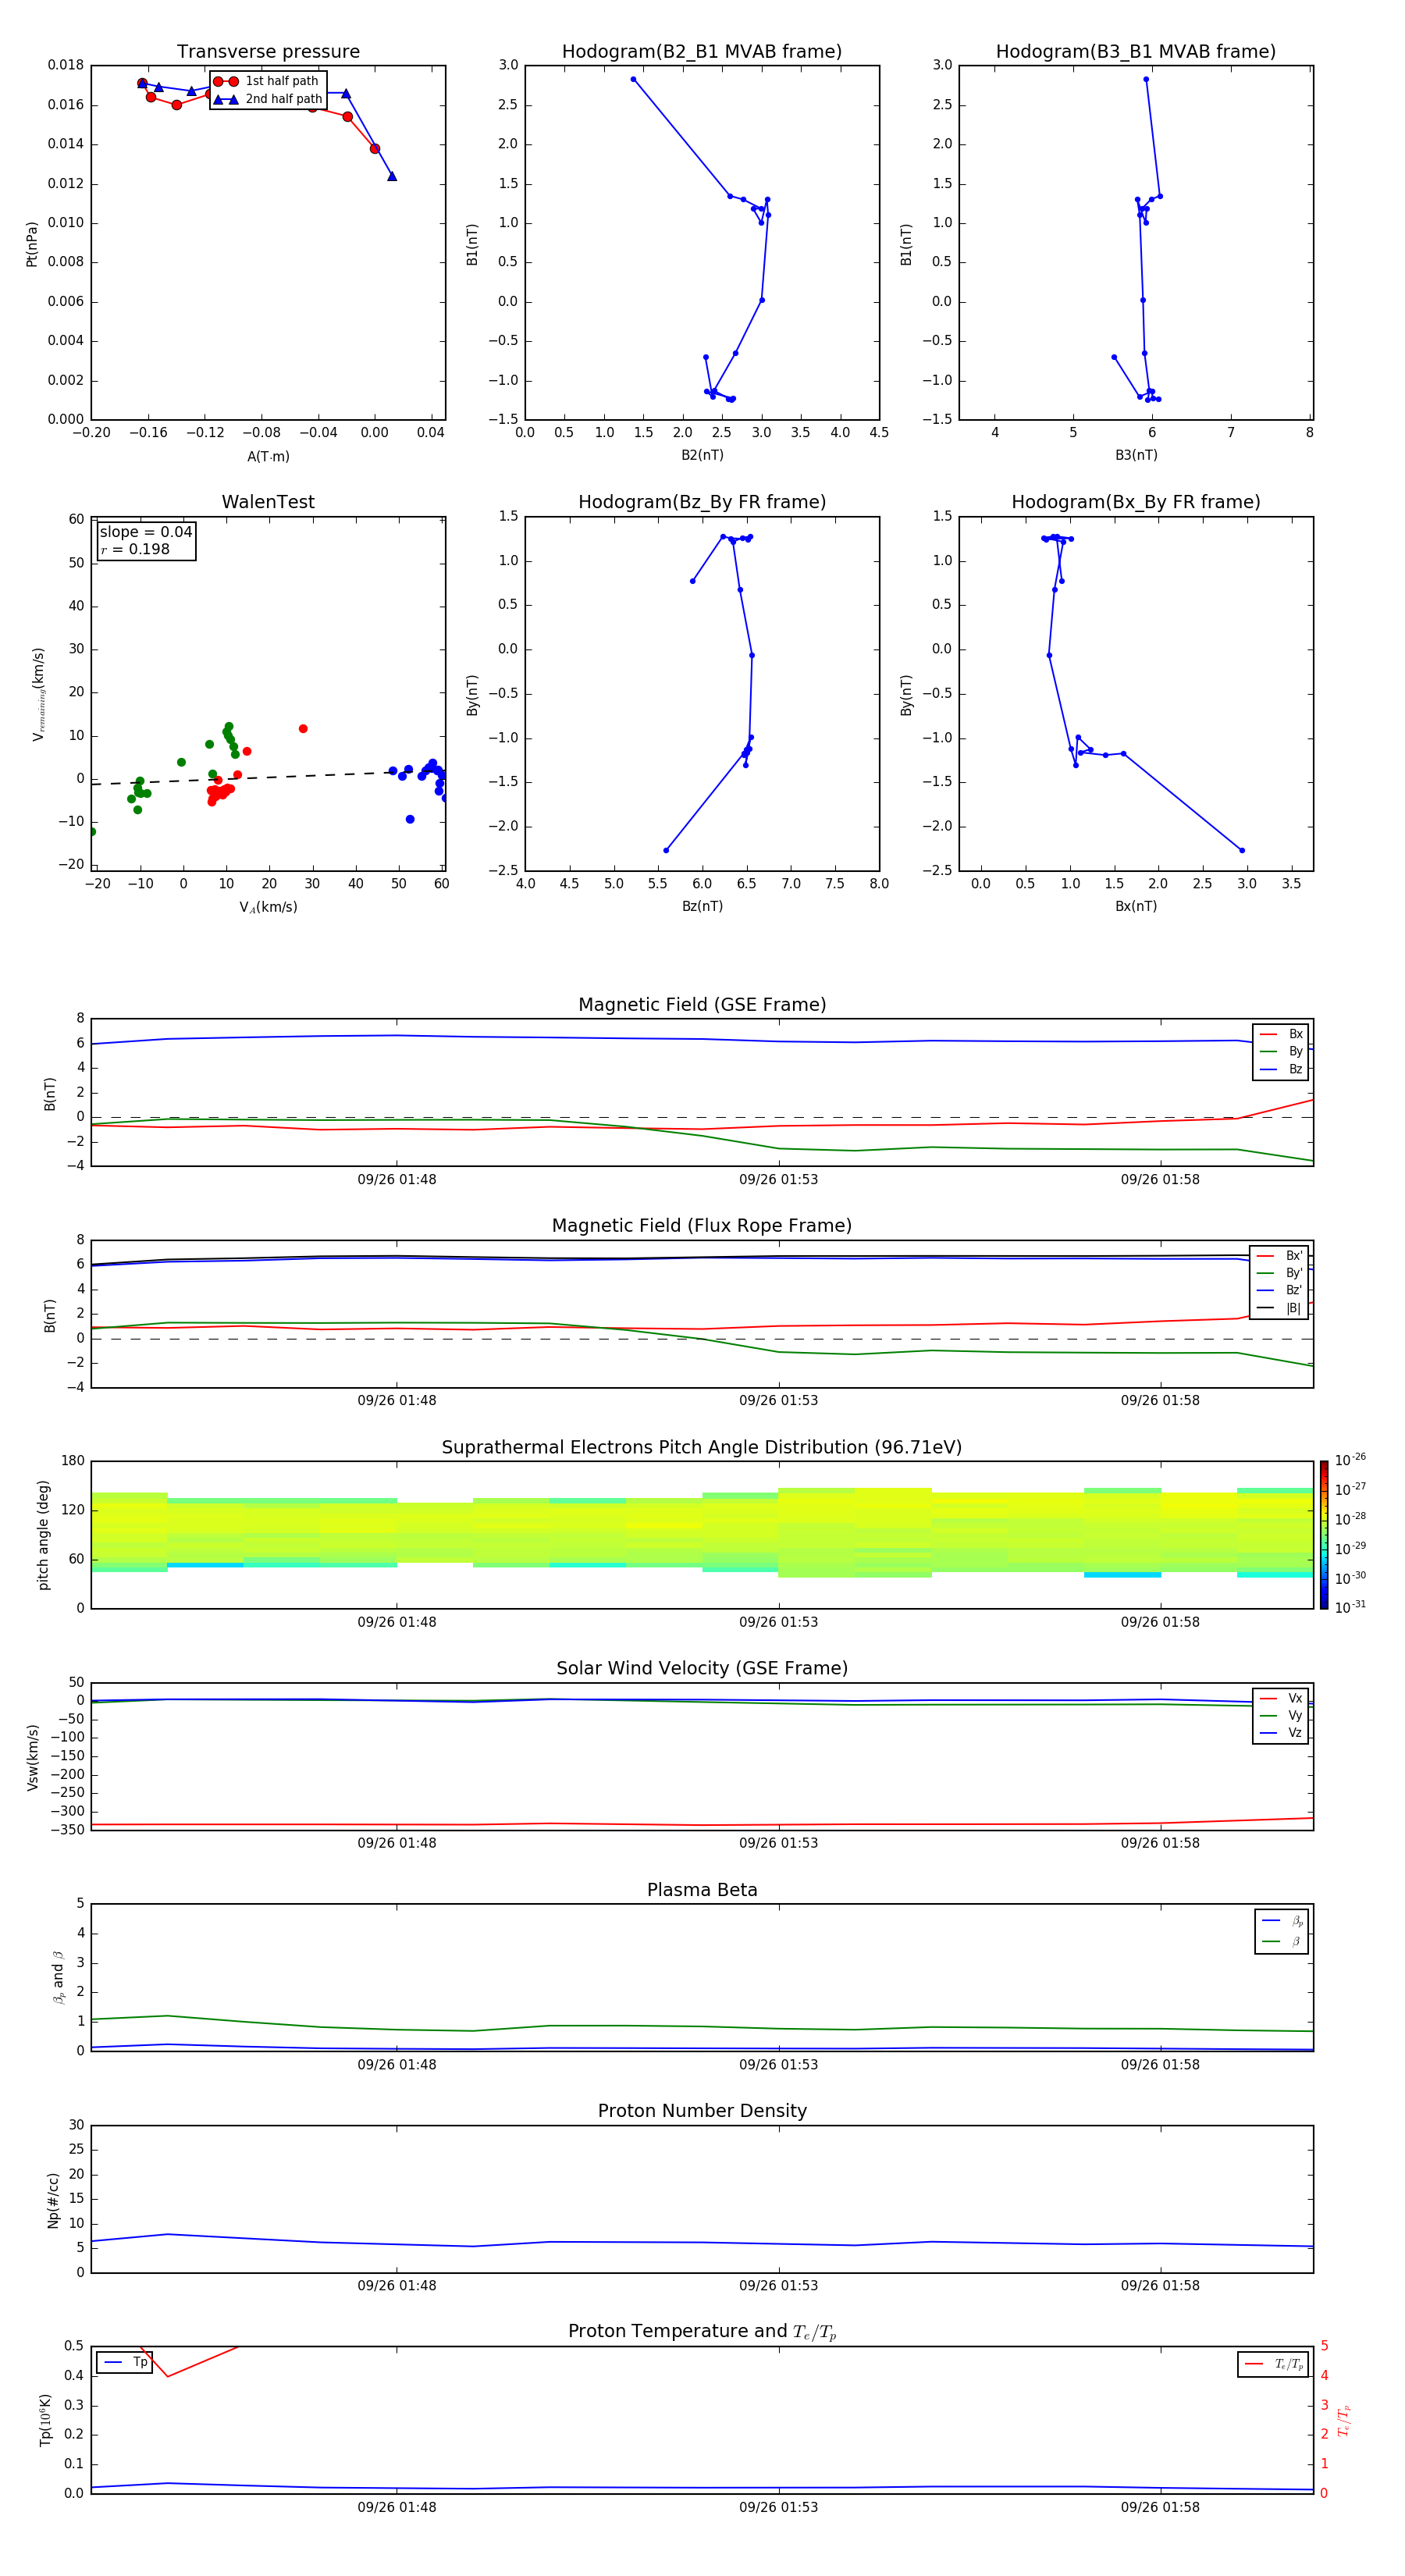Click the 'Vsw(km/s)' axis label
This screenshot has width=1405, height=2576.
[32, 1757]
